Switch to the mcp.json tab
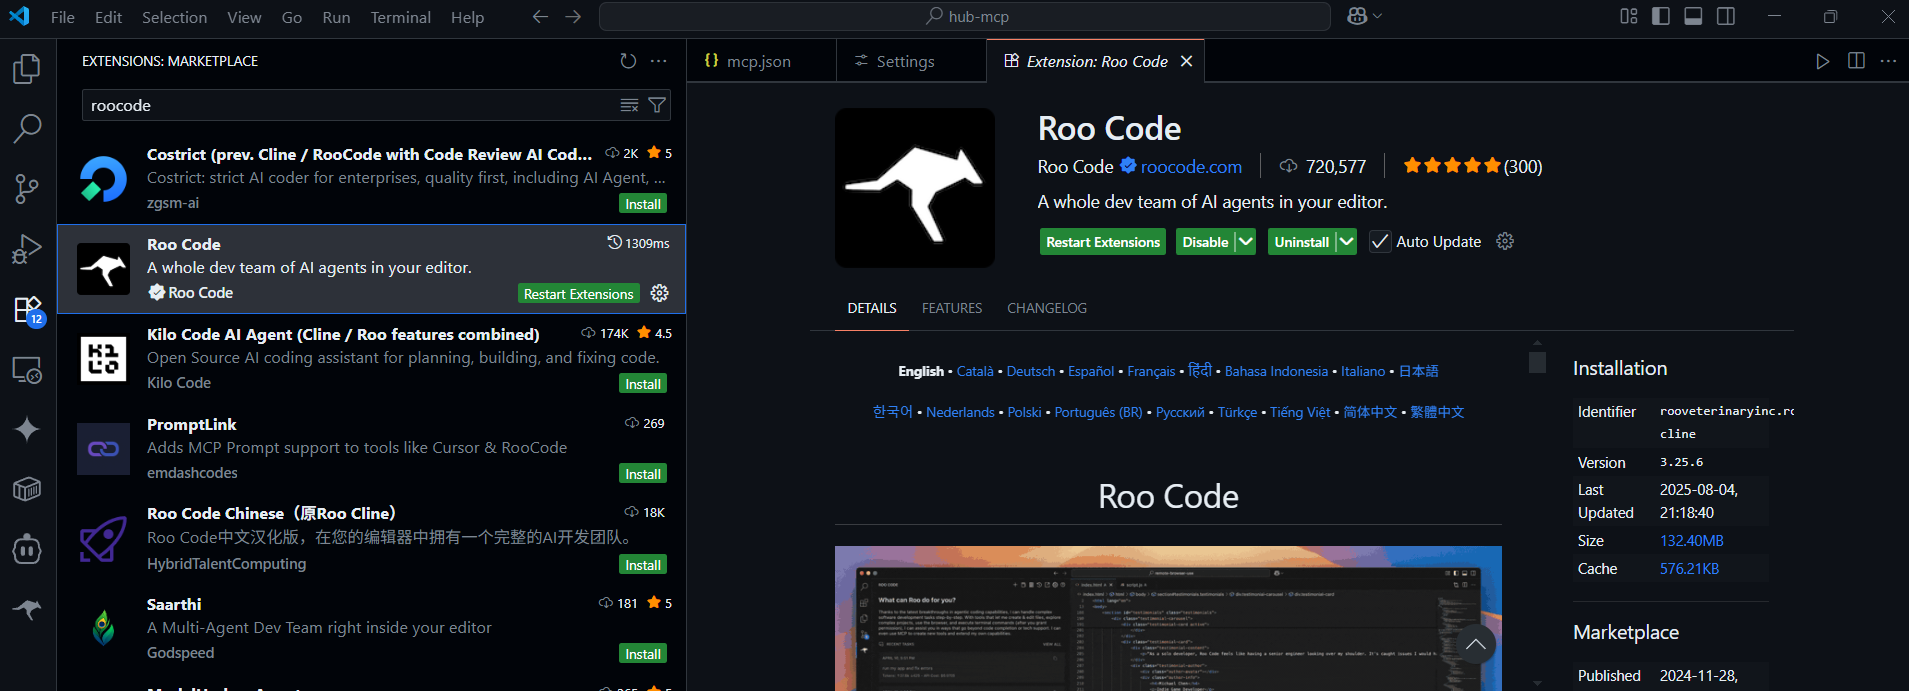 762,61
